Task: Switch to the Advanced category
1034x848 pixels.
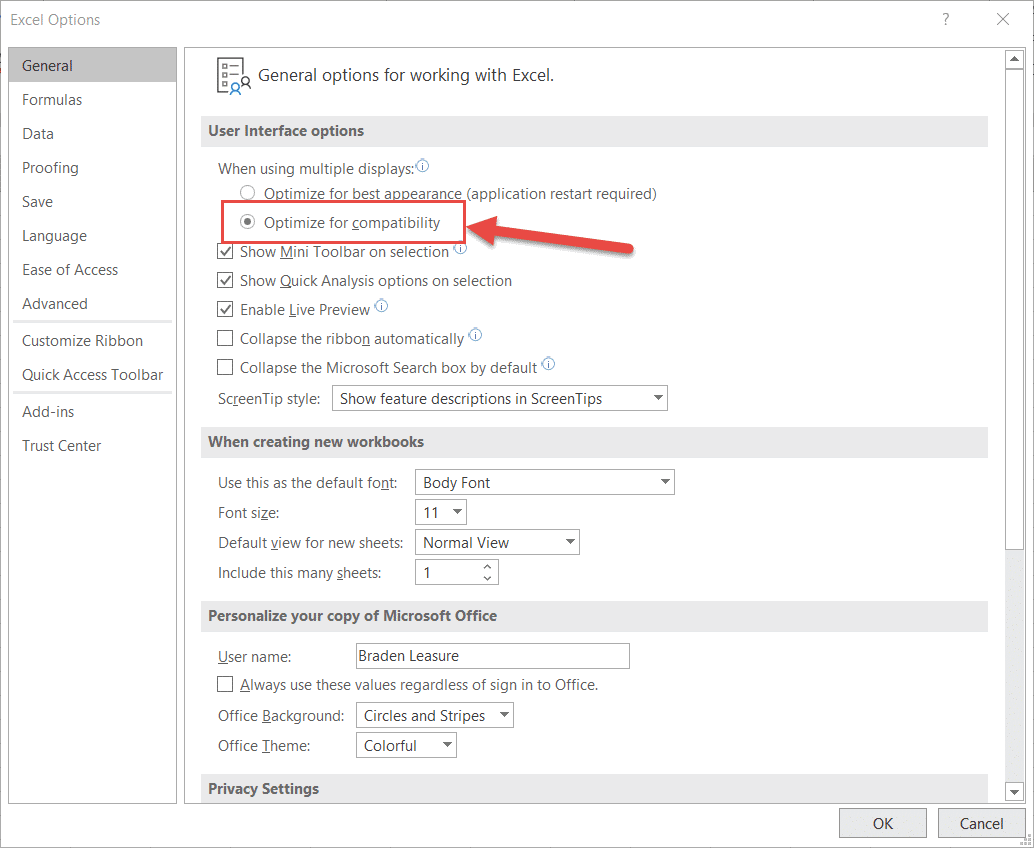Action: pos(92,303)
